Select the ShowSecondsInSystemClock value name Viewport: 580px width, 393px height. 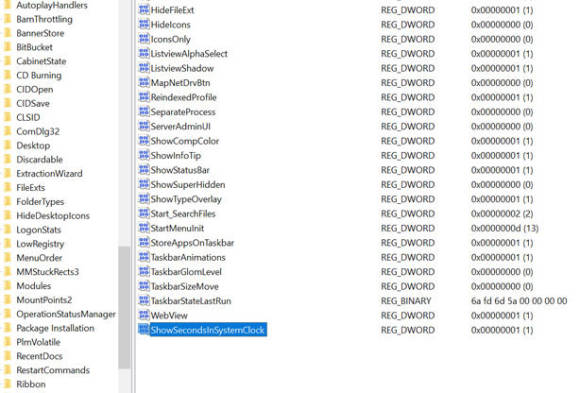(208, 330)
